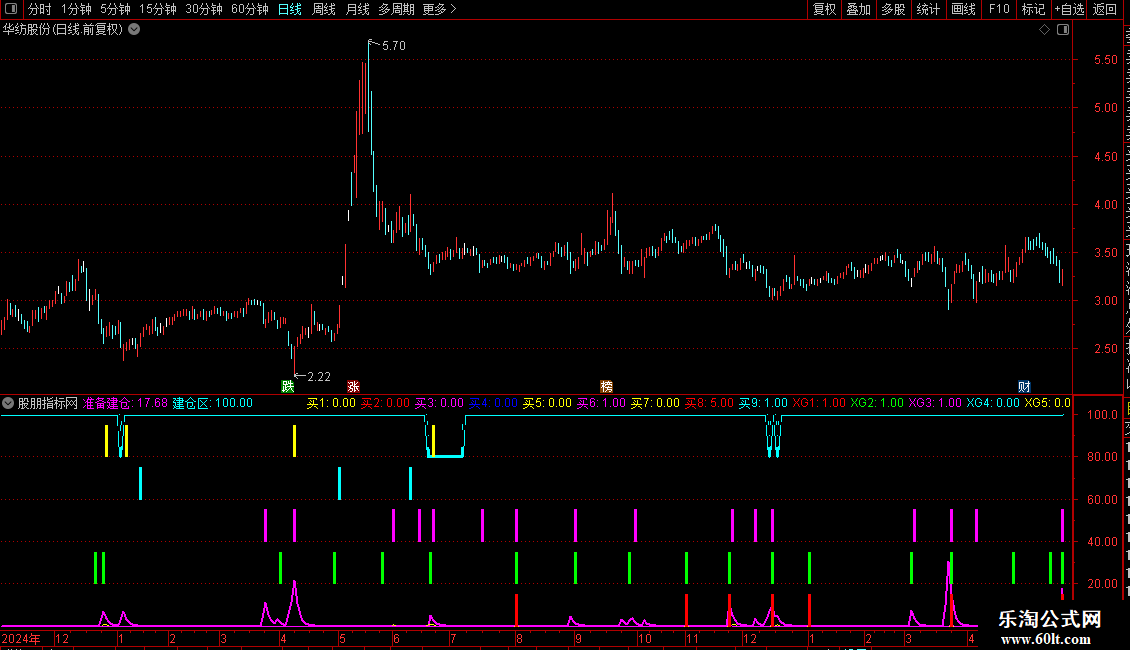Image resolution: width=1130 pixels, height=650 pixels.
Task: Open 多周期 multi-period view
Action: (396, 9)
